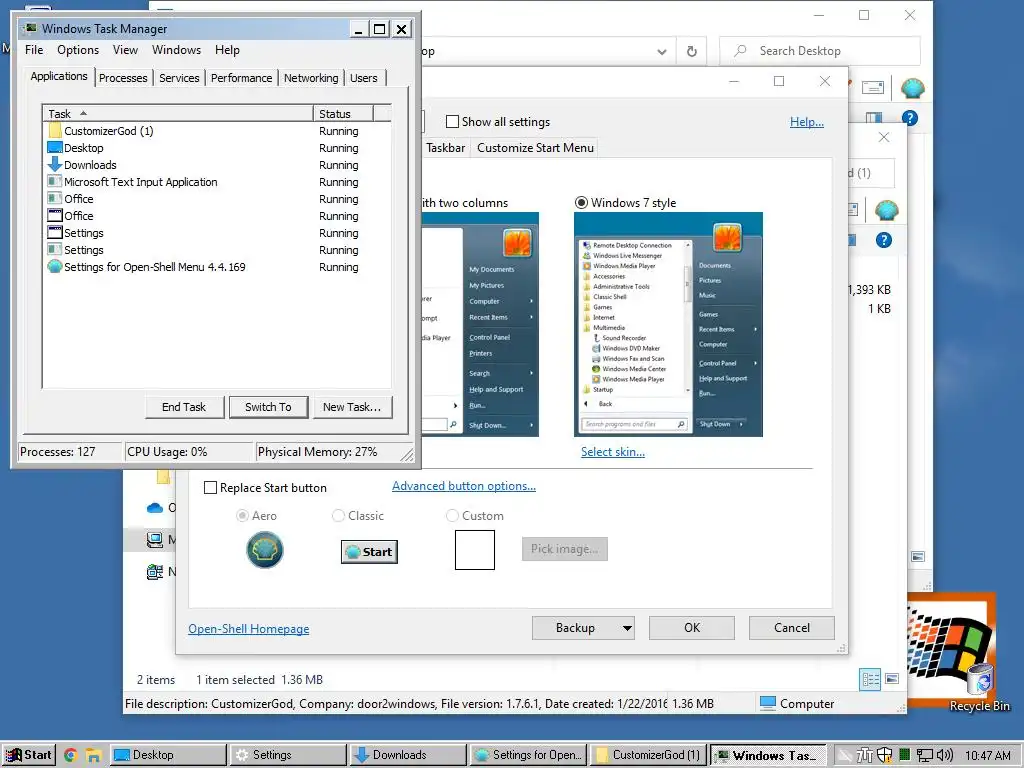Open the File menu in Task Manager
Viewport: 1024px width, 768px height.
pos(34,50)
